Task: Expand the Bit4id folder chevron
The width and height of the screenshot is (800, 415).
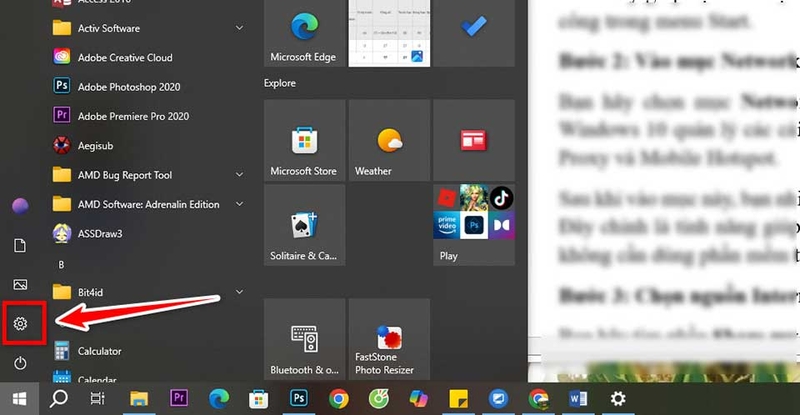Action: [x=239, y=292]
